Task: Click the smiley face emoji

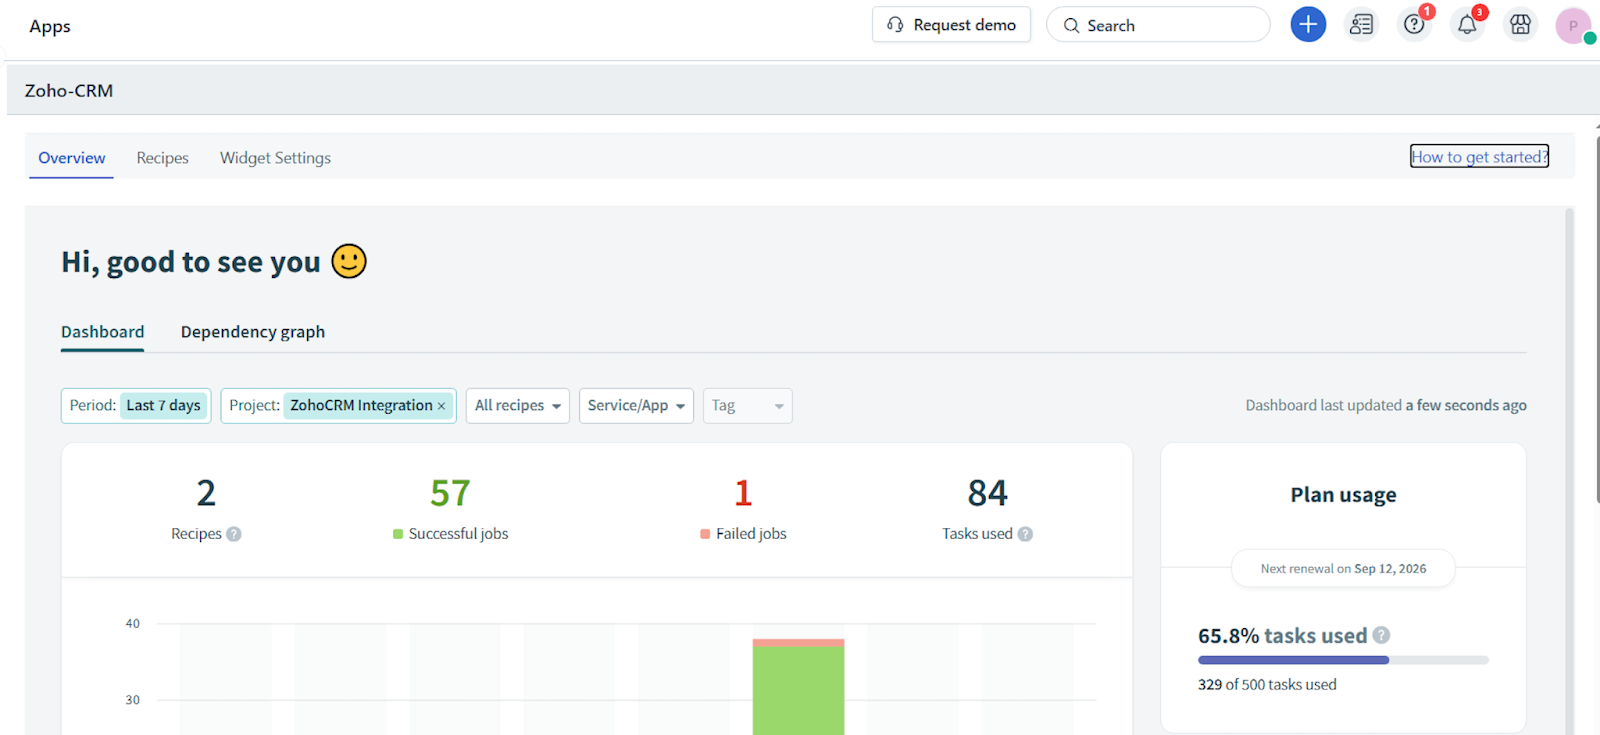Action: tap(349, 261)
